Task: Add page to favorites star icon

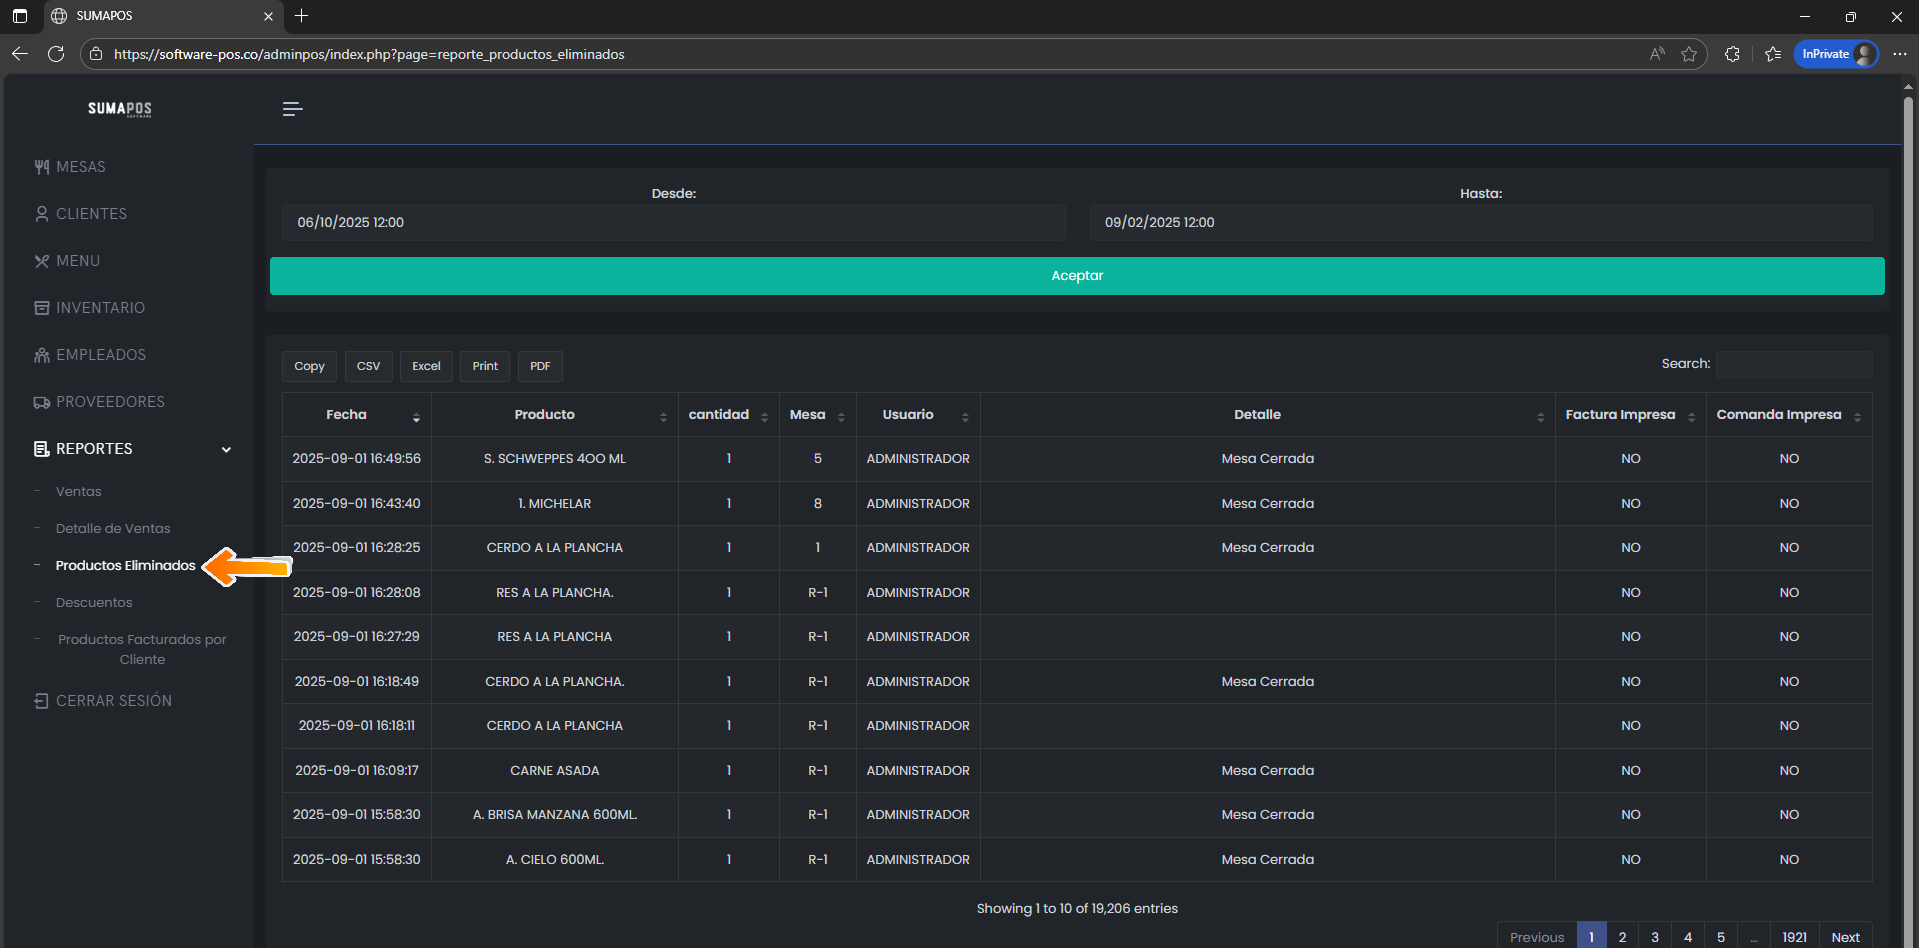Action: [x=1689, y=54]
